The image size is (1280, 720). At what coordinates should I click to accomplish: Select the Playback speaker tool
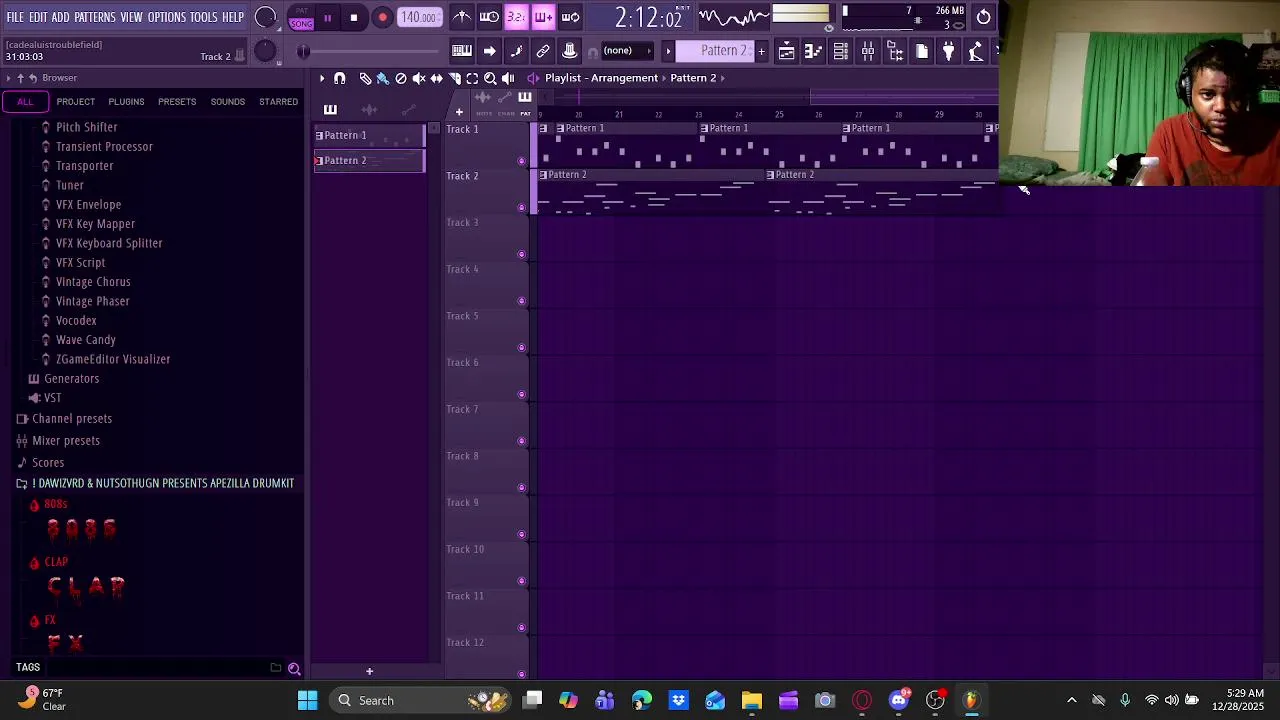click(x=508, y=78)
